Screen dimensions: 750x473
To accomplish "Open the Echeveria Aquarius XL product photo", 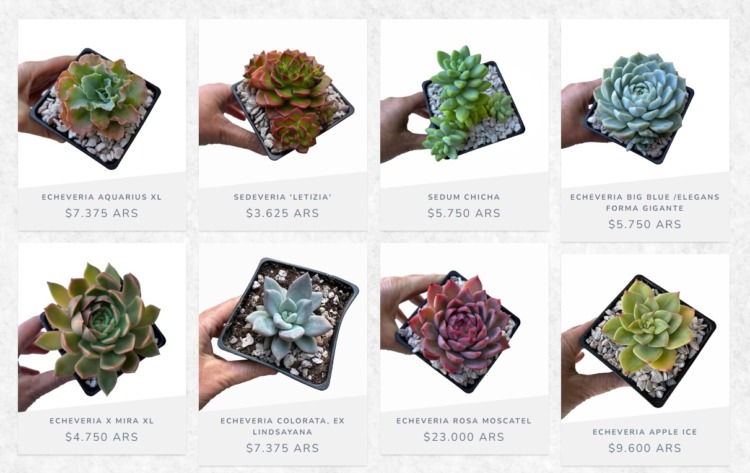I will click(x=102, y=103).
